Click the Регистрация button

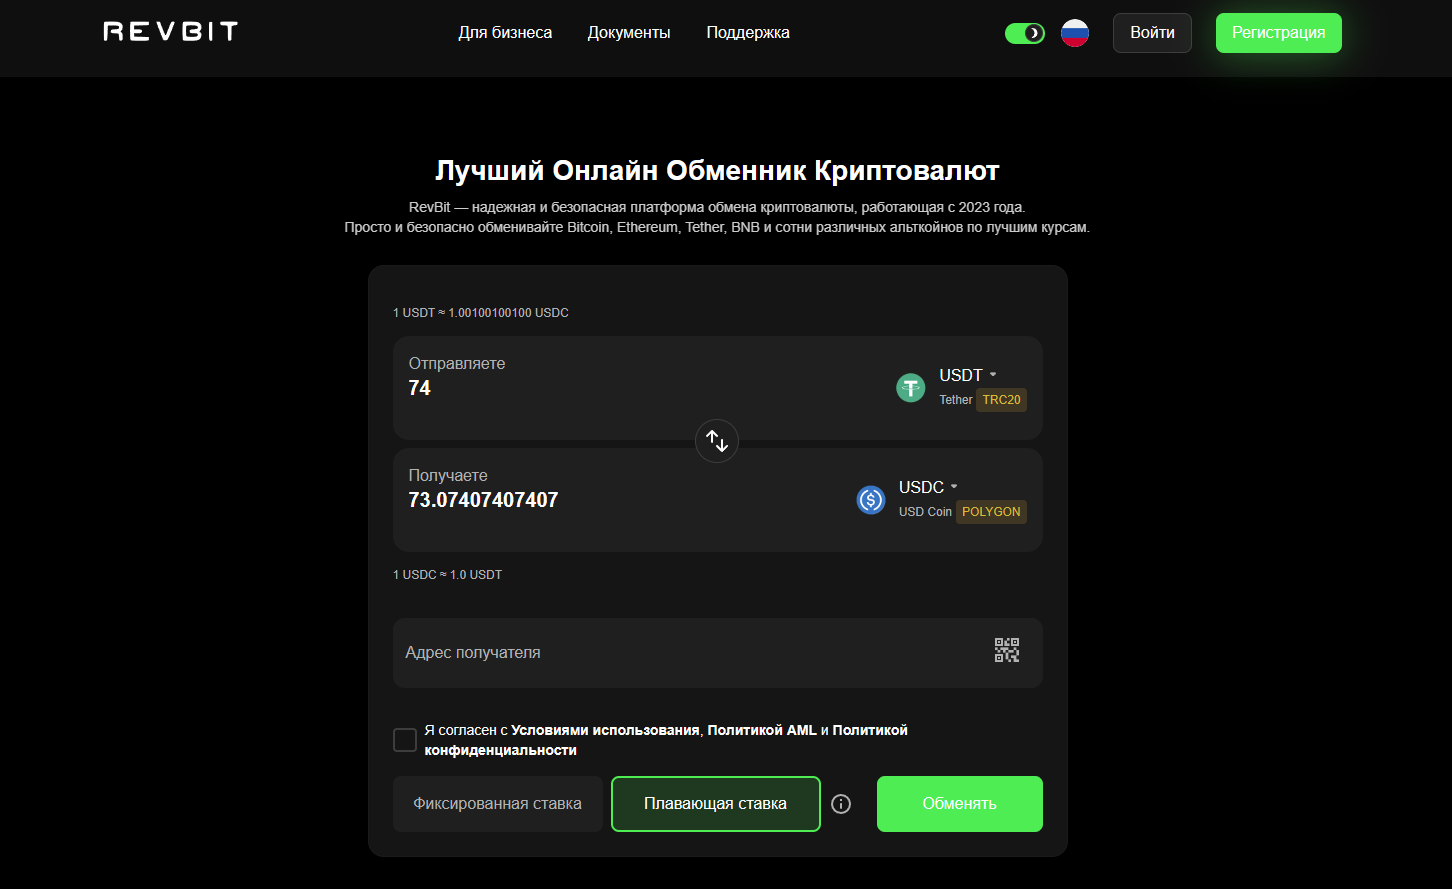[1279, 33]
